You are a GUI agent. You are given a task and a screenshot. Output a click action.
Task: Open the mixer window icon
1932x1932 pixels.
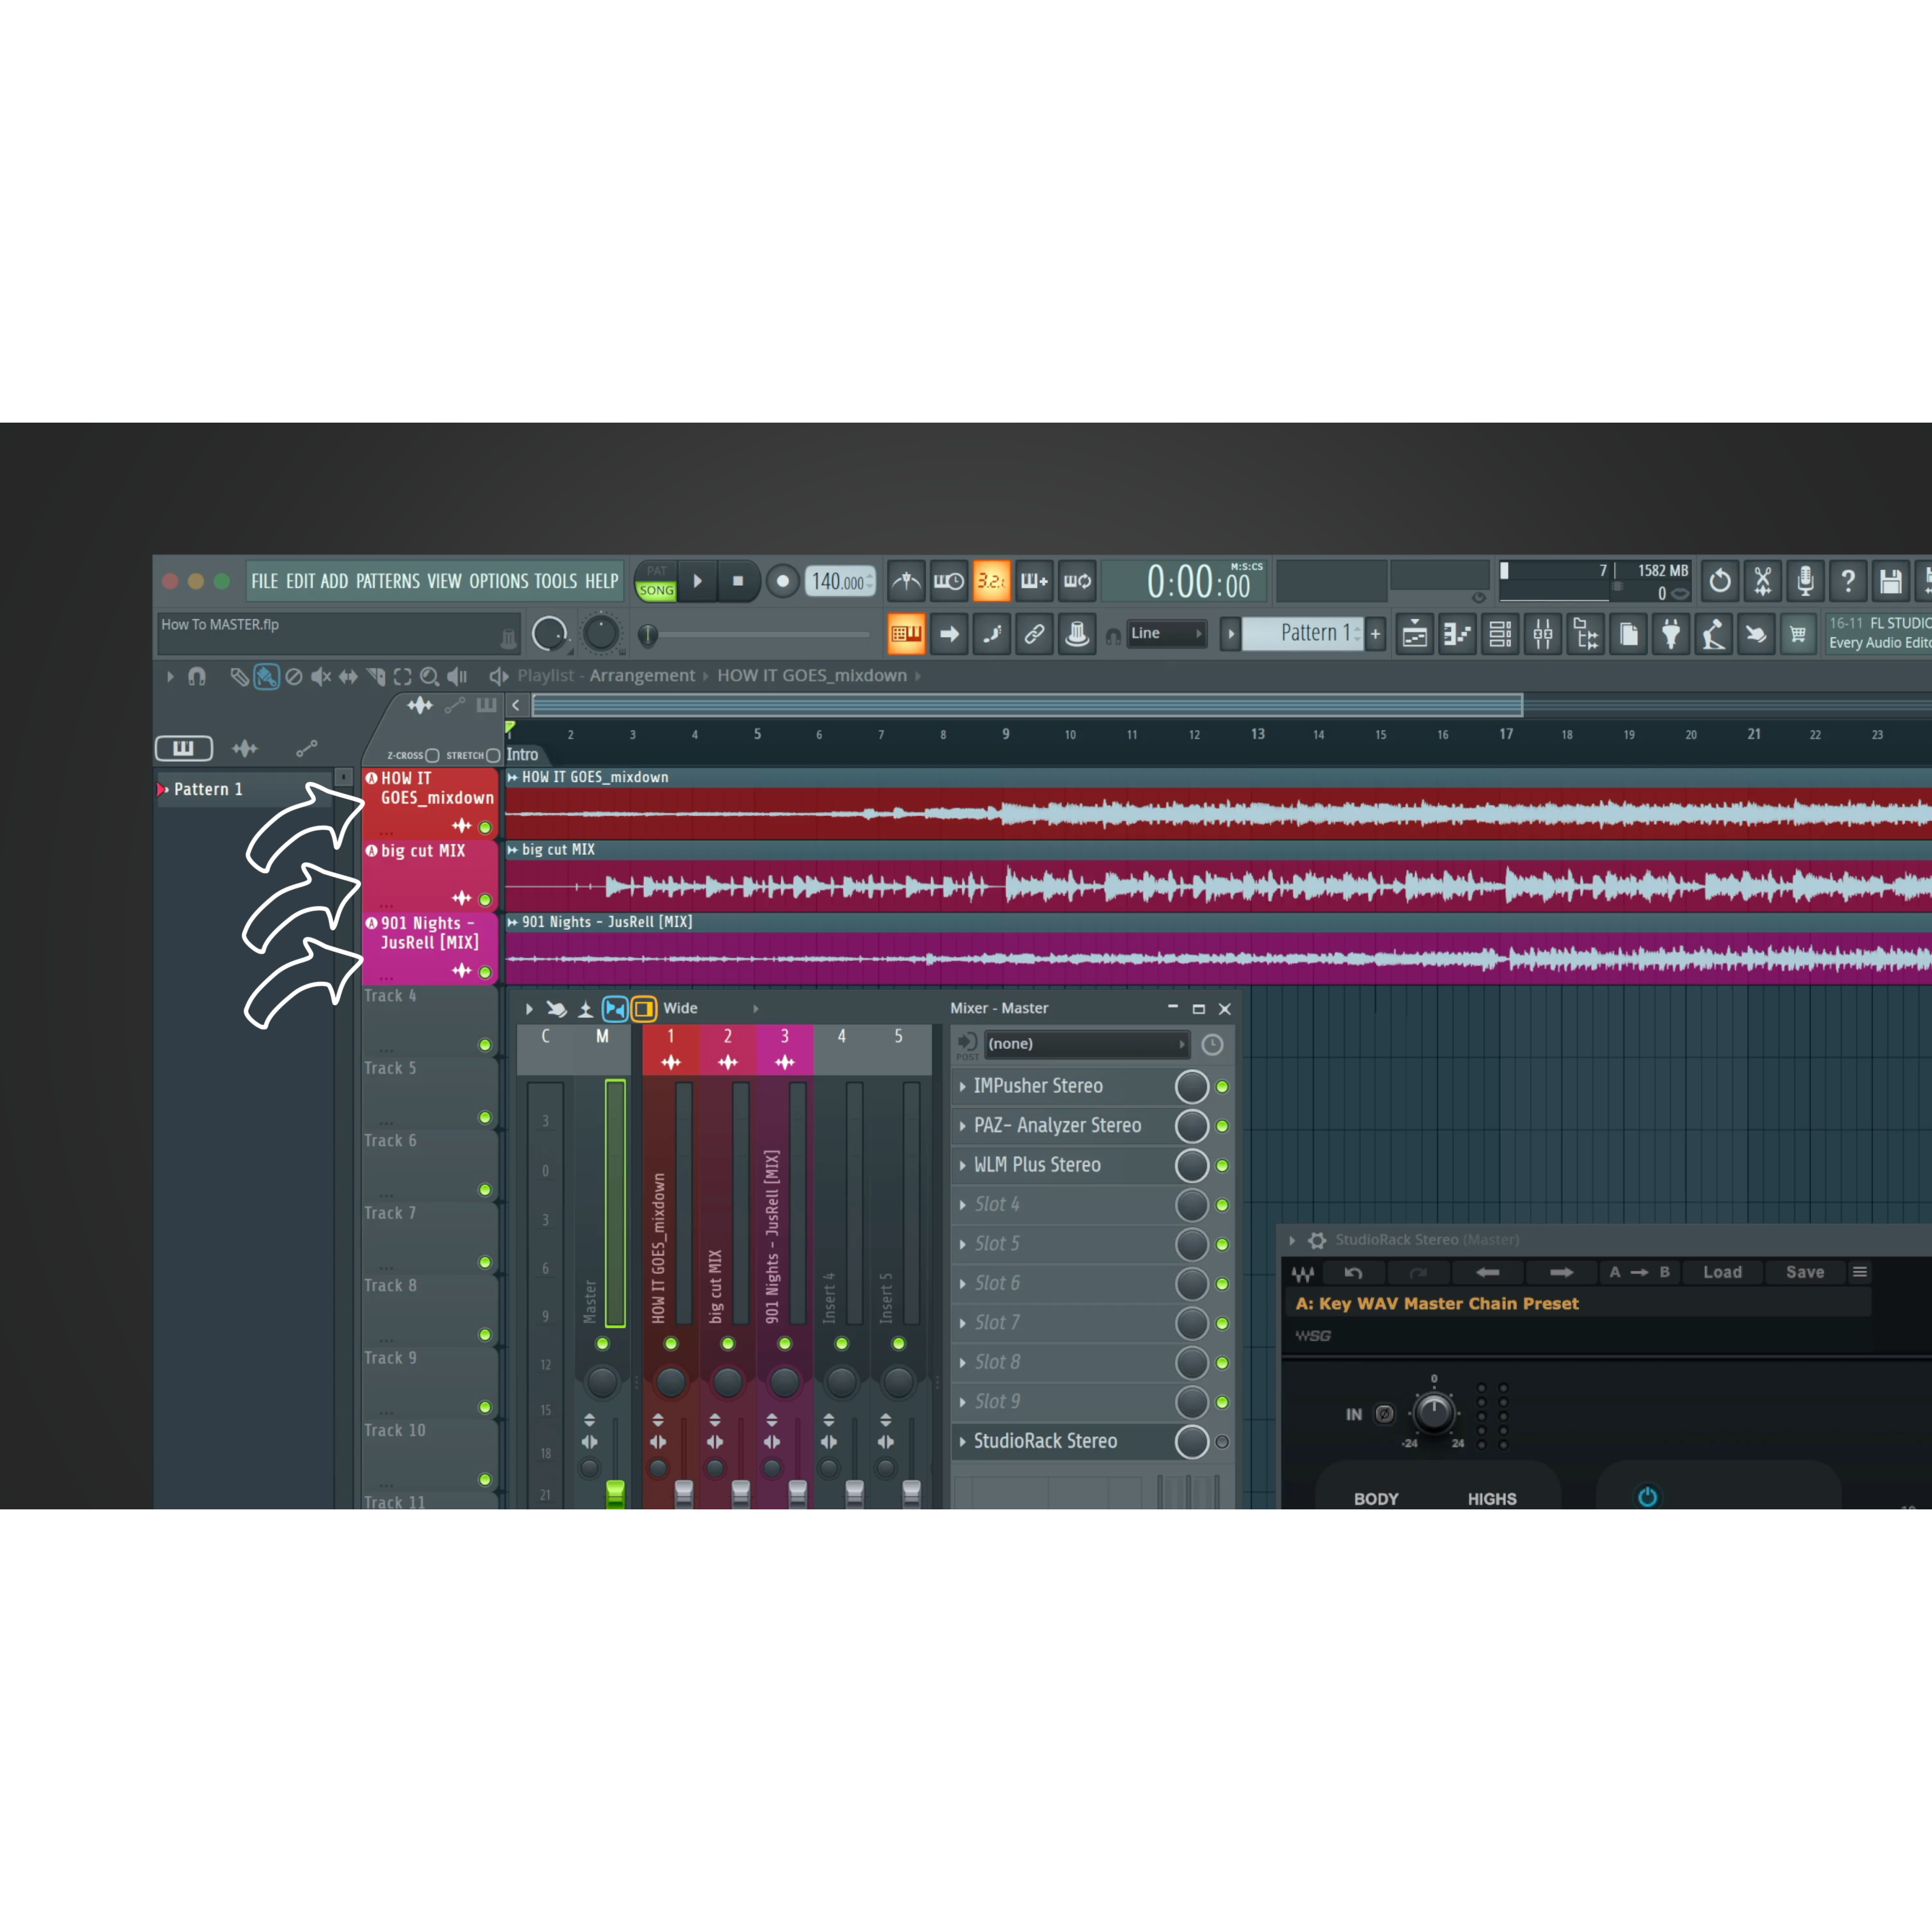click(x=1543, y=634)
